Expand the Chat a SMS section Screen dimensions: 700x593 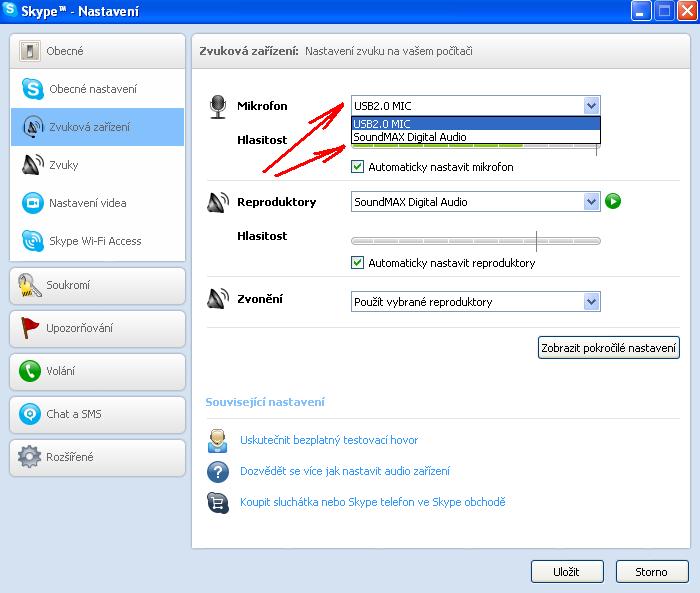point(97,414)
